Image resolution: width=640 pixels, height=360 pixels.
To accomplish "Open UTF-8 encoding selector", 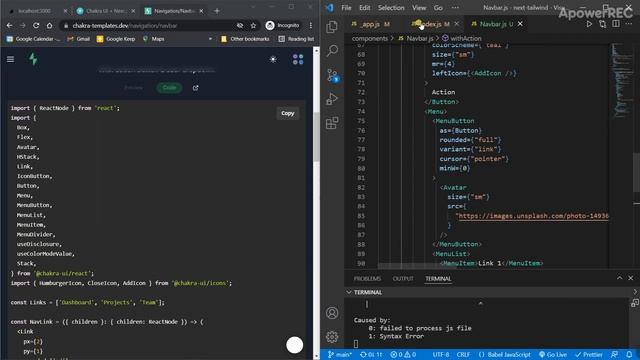I will (441, 354).
